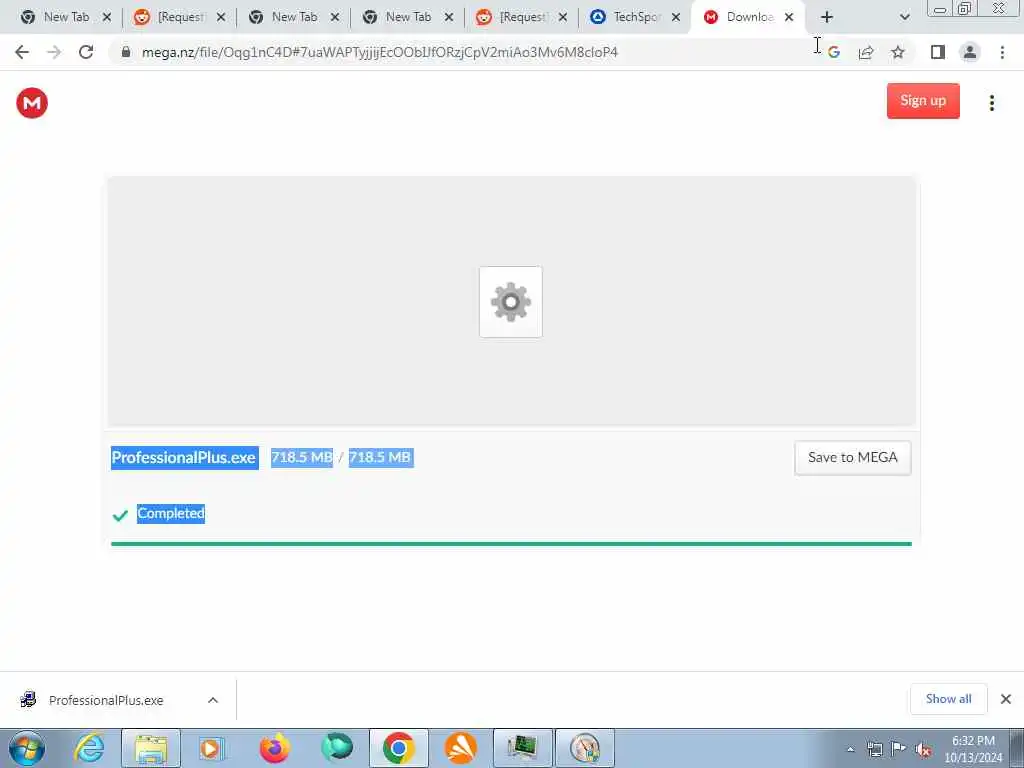
Task: Open the Chrome profile avatar
Action: (x=970, y=52)
